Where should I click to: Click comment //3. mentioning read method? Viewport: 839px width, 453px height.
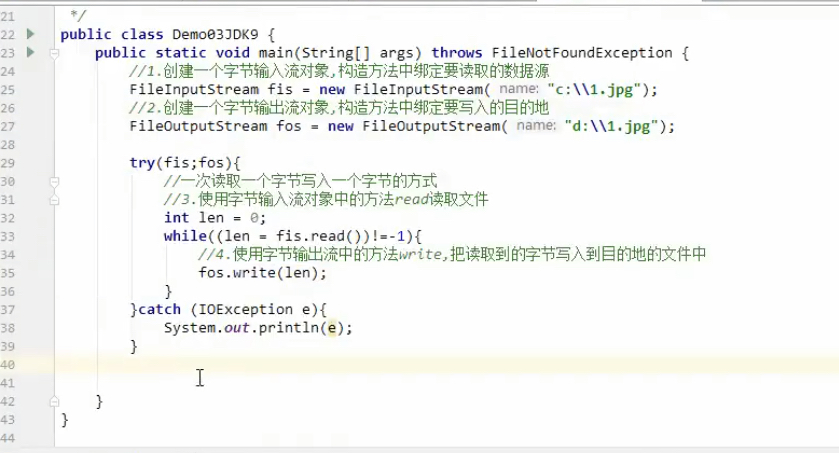[x=326, y=200]
